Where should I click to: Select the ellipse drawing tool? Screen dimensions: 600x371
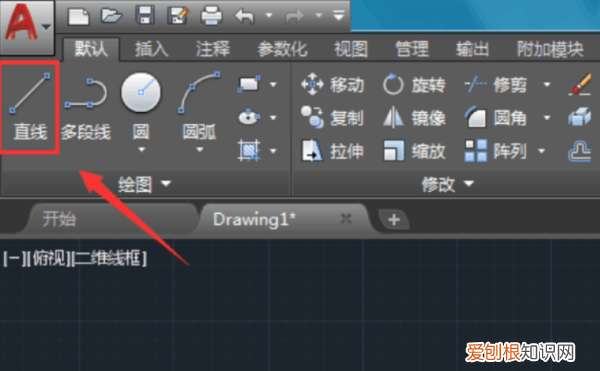click(x=249, y=117)
